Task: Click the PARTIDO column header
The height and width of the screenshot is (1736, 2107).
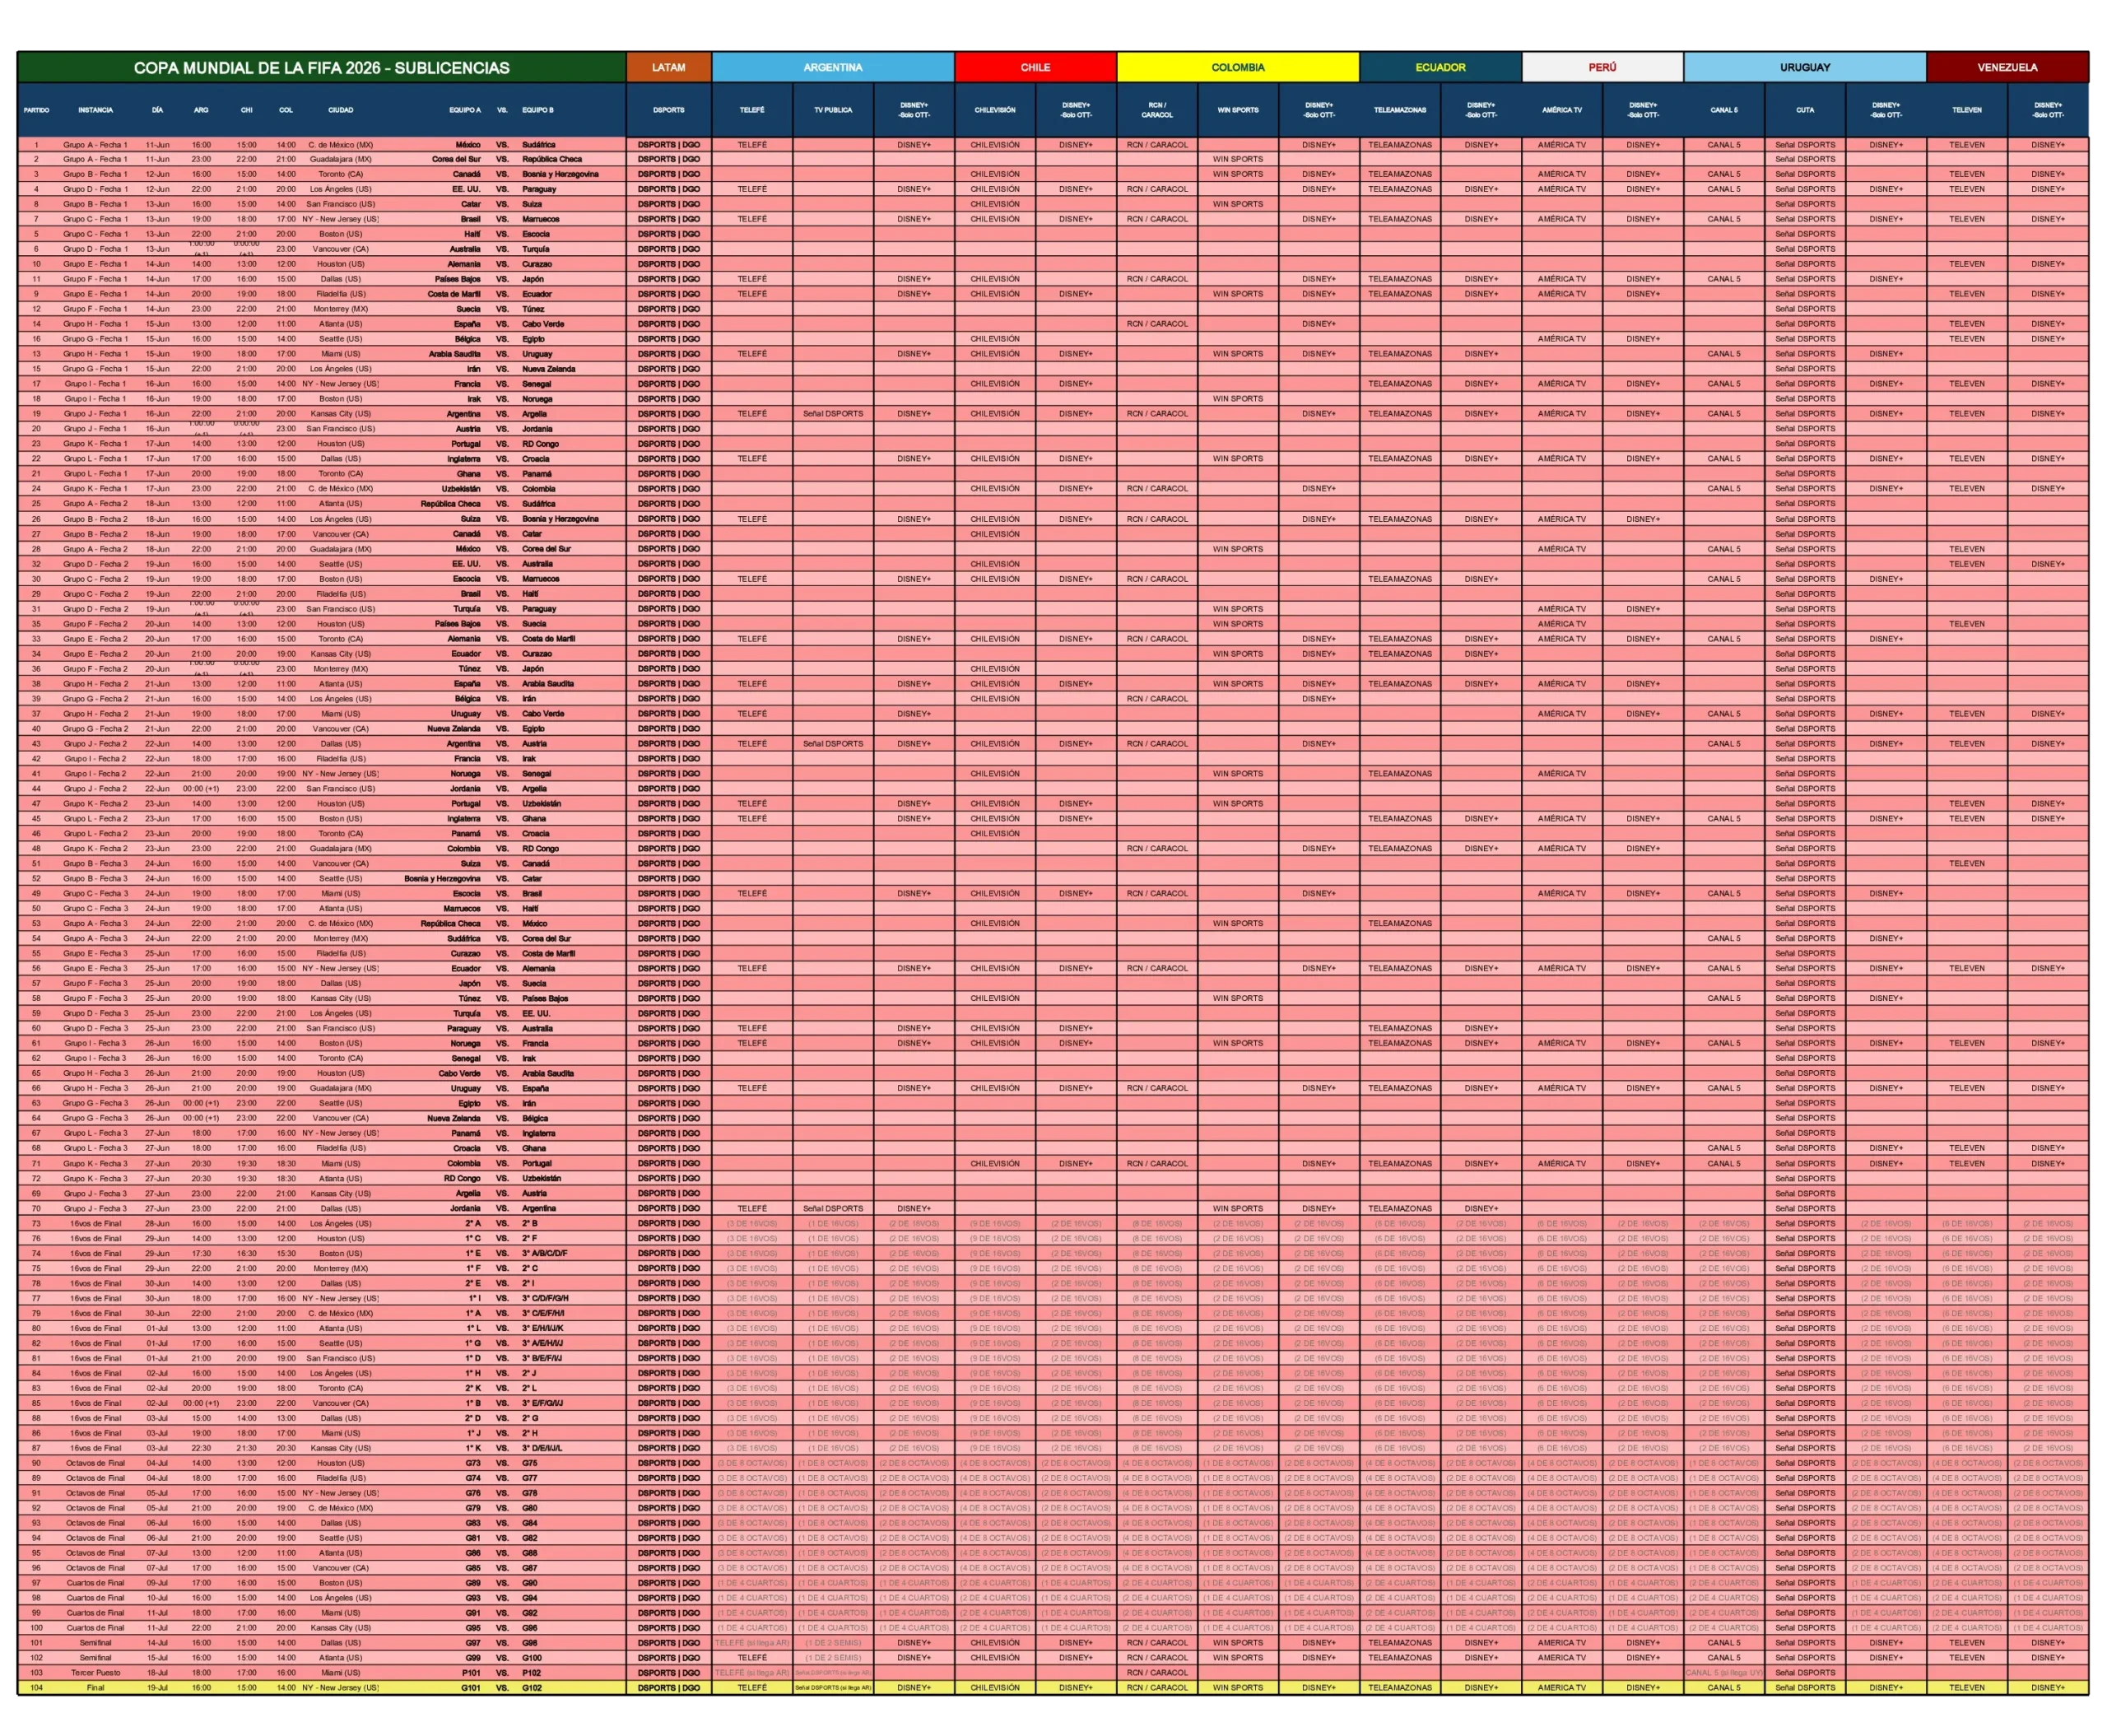Action: [x=36, y=110]
